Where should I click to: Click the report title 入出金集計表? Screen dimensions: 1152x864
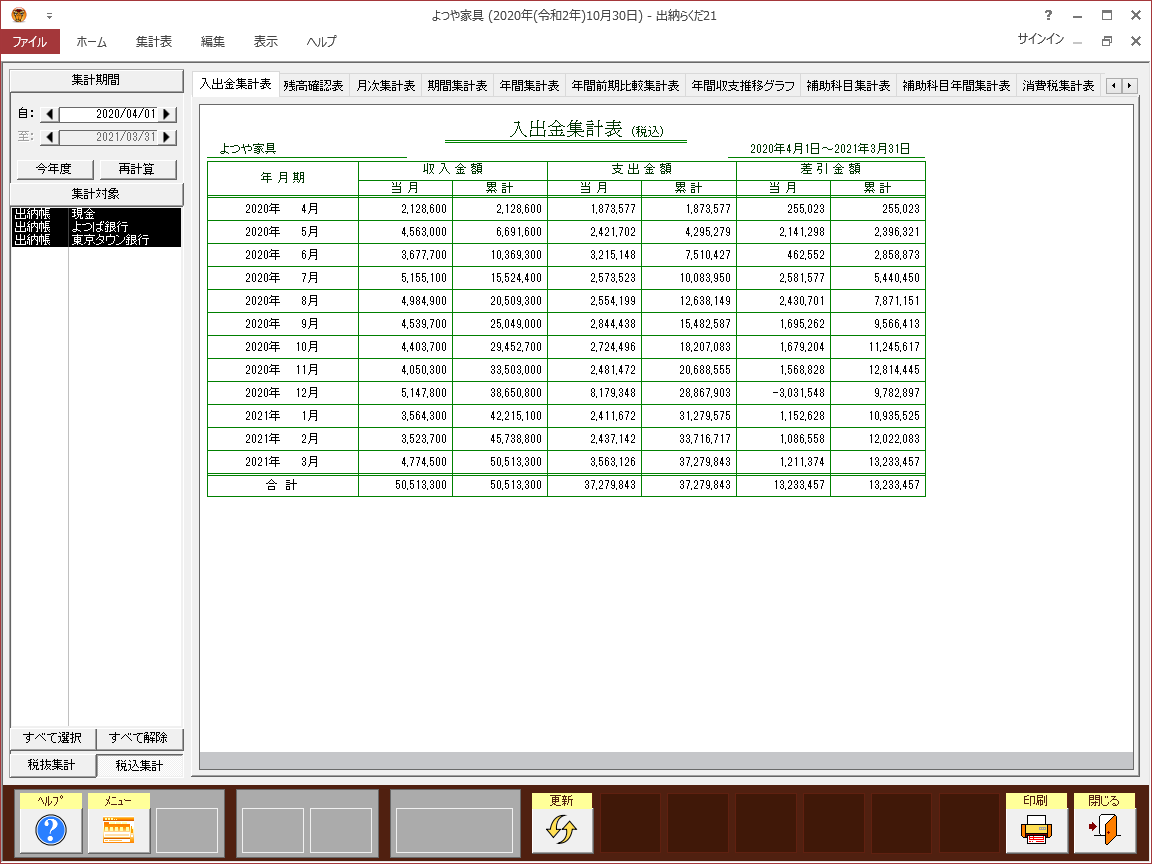point(566,129)
